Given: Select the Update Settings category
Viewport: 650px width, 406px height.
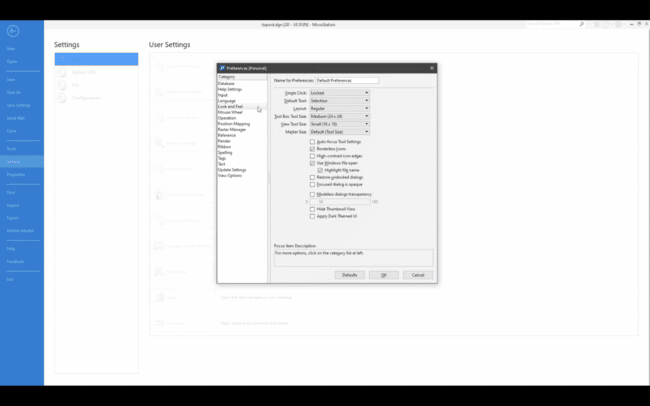Looking at the screenshot, I should (232, 170).
